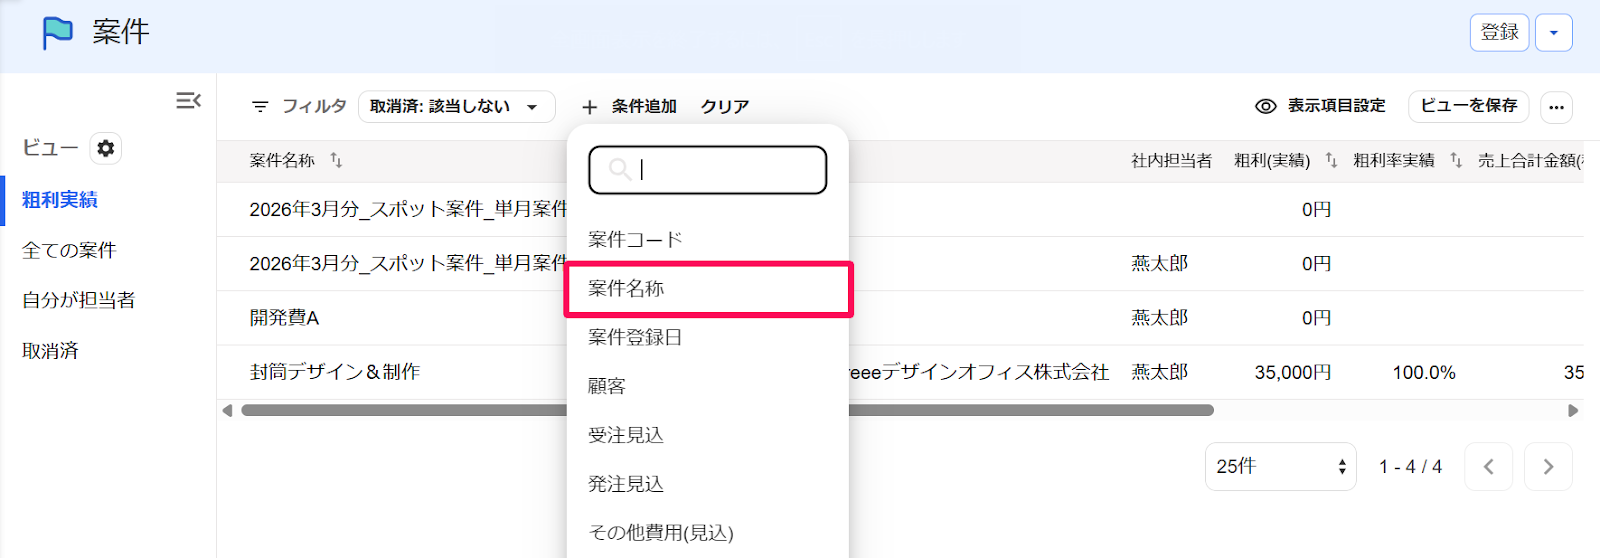
Task: Click left arrow of horizontal scrollbar
Action: pos(227,410)
